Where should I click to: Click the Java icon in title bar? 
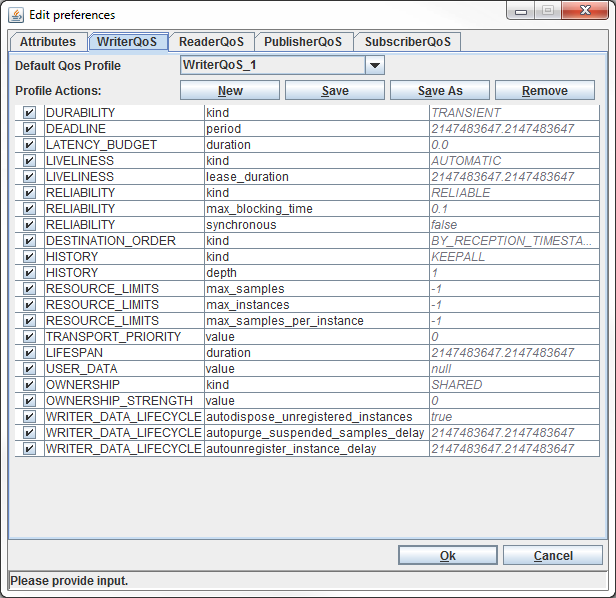pyautogui.click(x=17, y=15)
